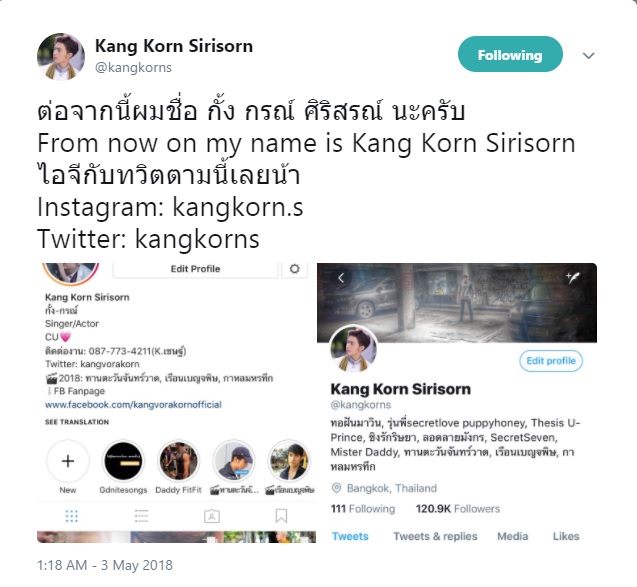Click the back arrow on Twitter header

341,278
